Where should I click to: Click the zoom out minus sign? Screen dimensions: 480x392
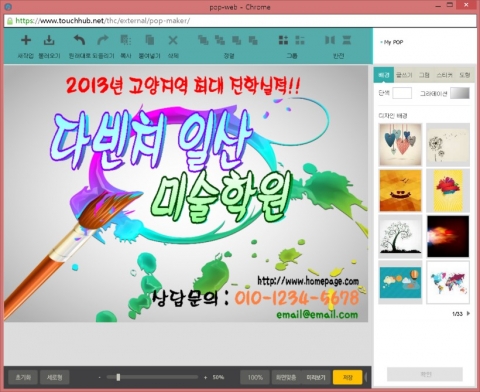click(99, 377)
